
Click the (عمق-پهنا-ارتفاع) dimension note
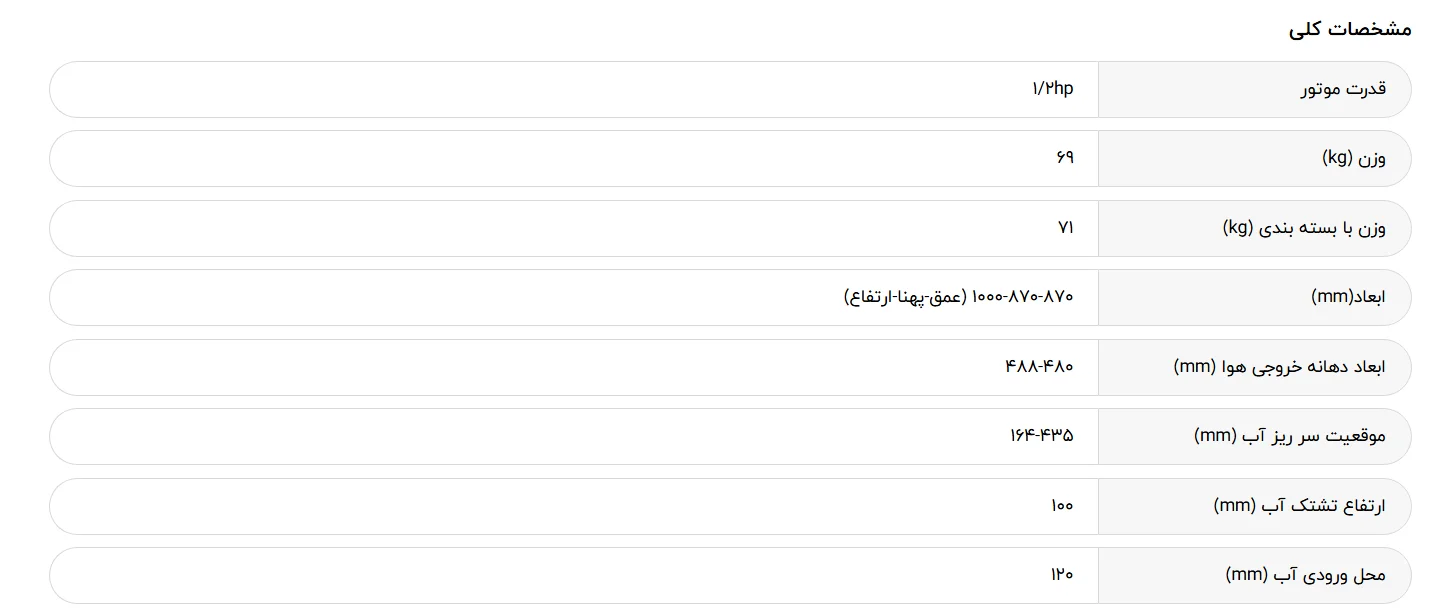(905, 297)
